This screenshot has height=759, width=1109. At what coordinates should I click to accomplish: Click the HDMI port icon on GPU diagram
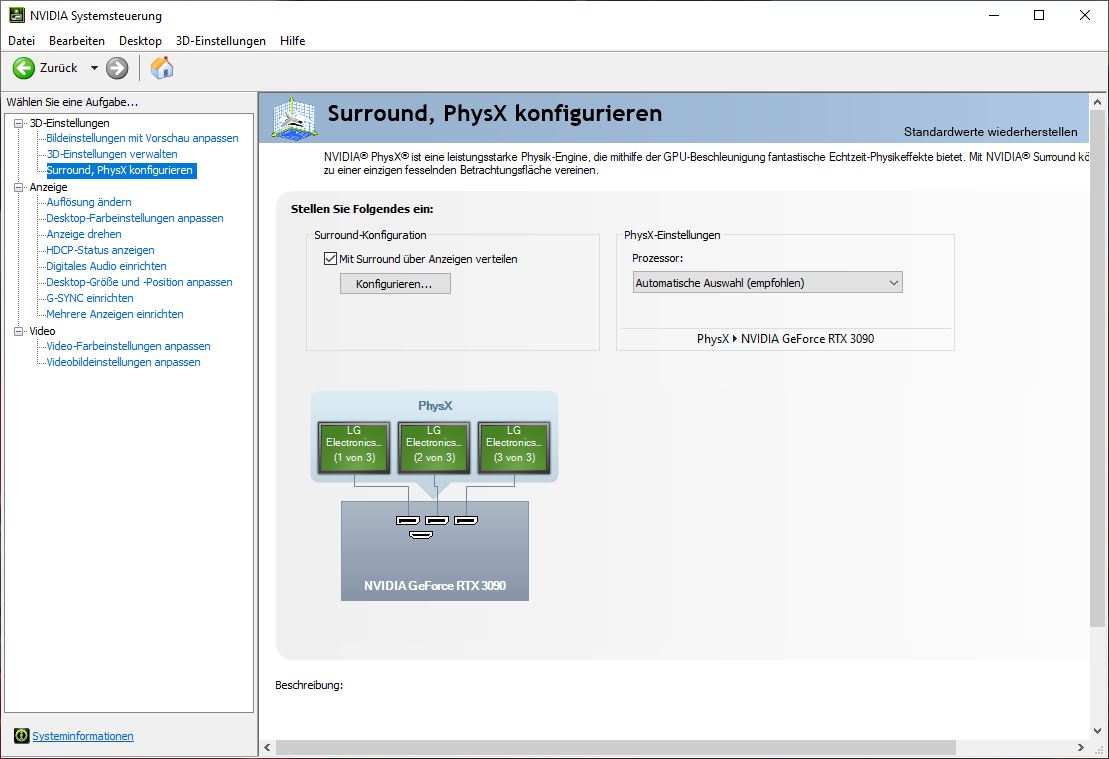point(421,534)
